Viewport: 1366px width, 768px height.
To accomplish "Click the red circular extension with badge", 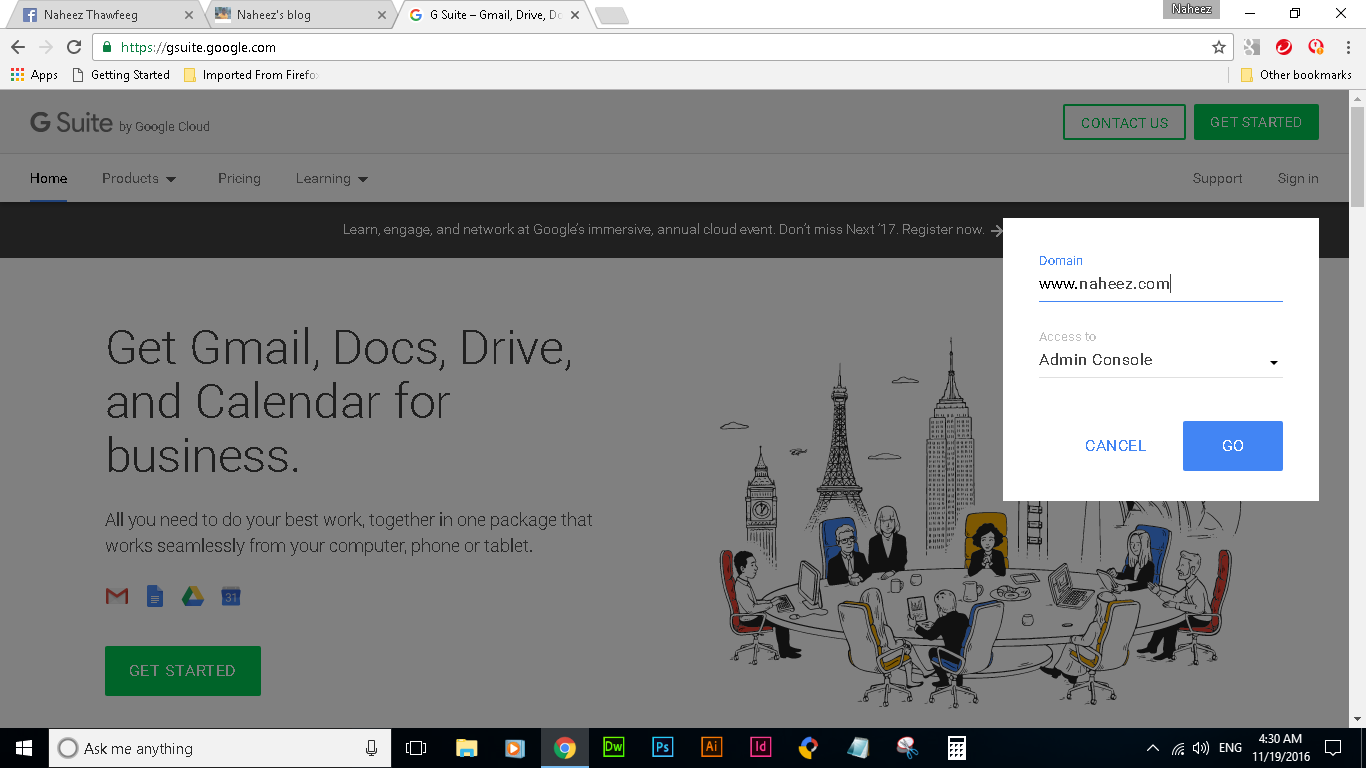I will pyautogui.click(x=1316, y=47).
